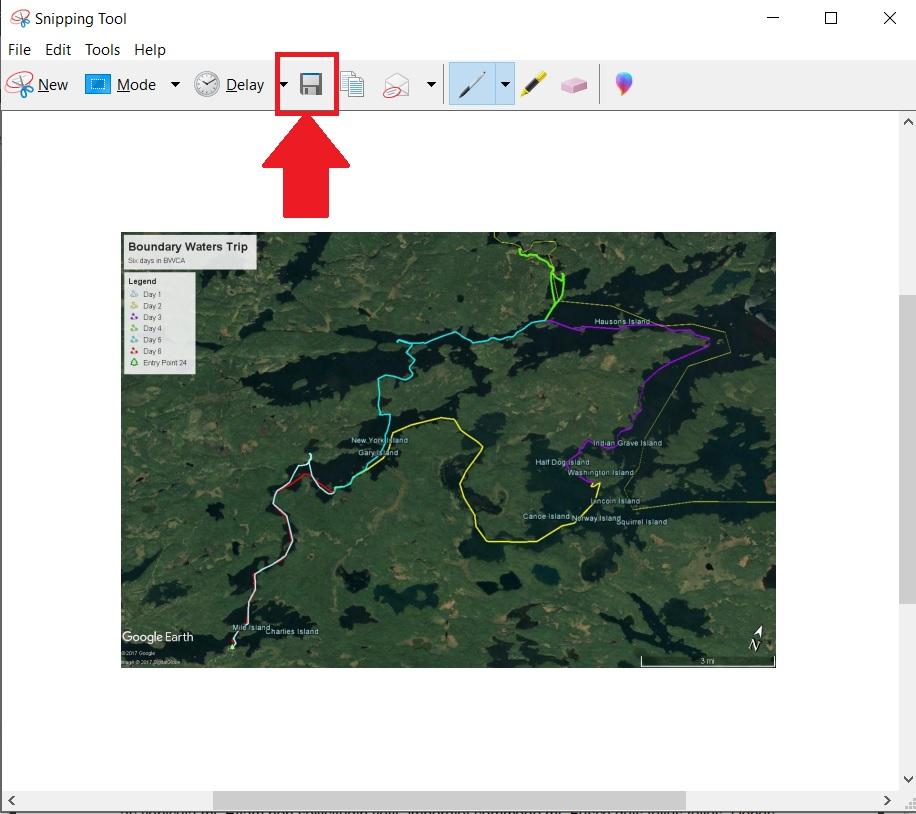
Task: Click the Mode rectangular snip button
Action: point(120,85)
